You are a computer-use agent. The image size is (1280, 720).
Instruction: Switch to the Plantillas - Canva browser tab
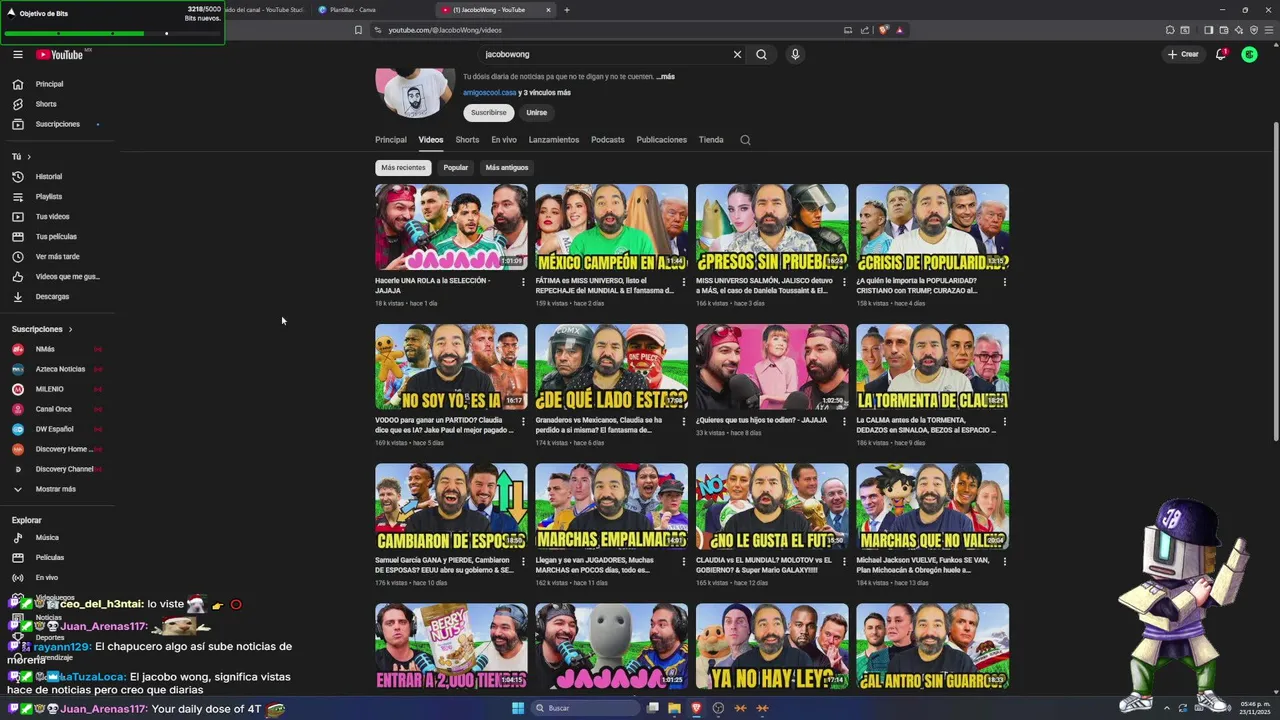(x=370, y=10)
